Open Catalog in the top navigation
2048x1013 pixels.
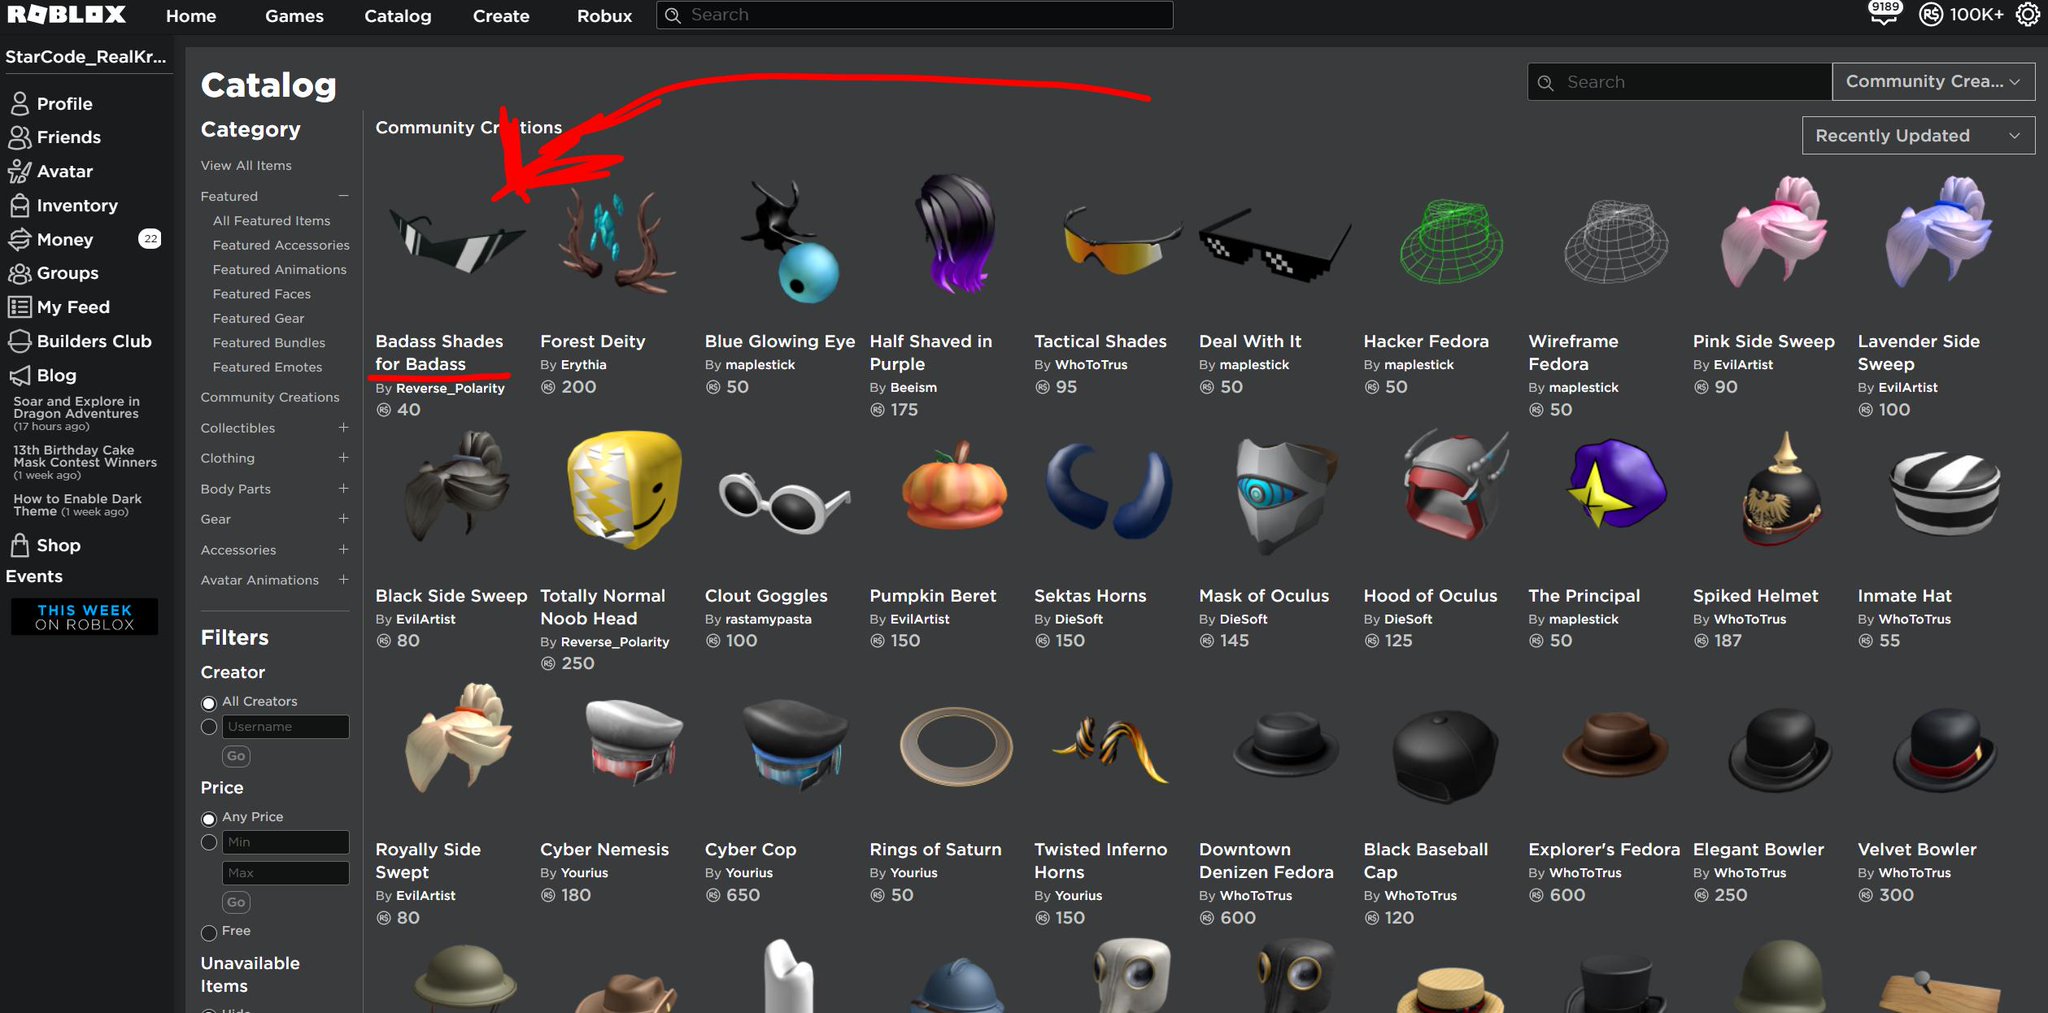coord(398,16)
